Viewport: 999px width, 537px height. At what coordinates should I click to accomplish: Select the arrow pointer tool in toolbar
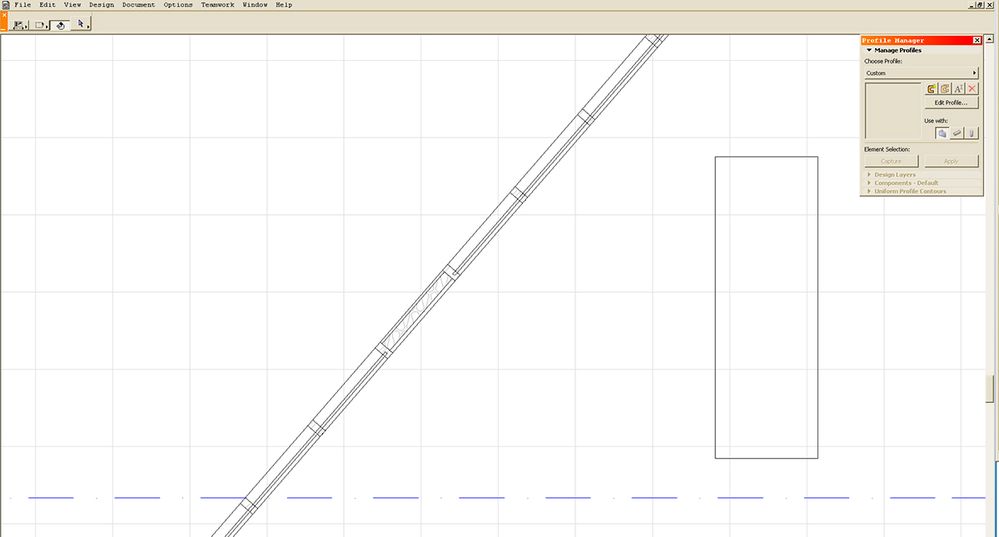pyautogui.click(x=81, y=24)
